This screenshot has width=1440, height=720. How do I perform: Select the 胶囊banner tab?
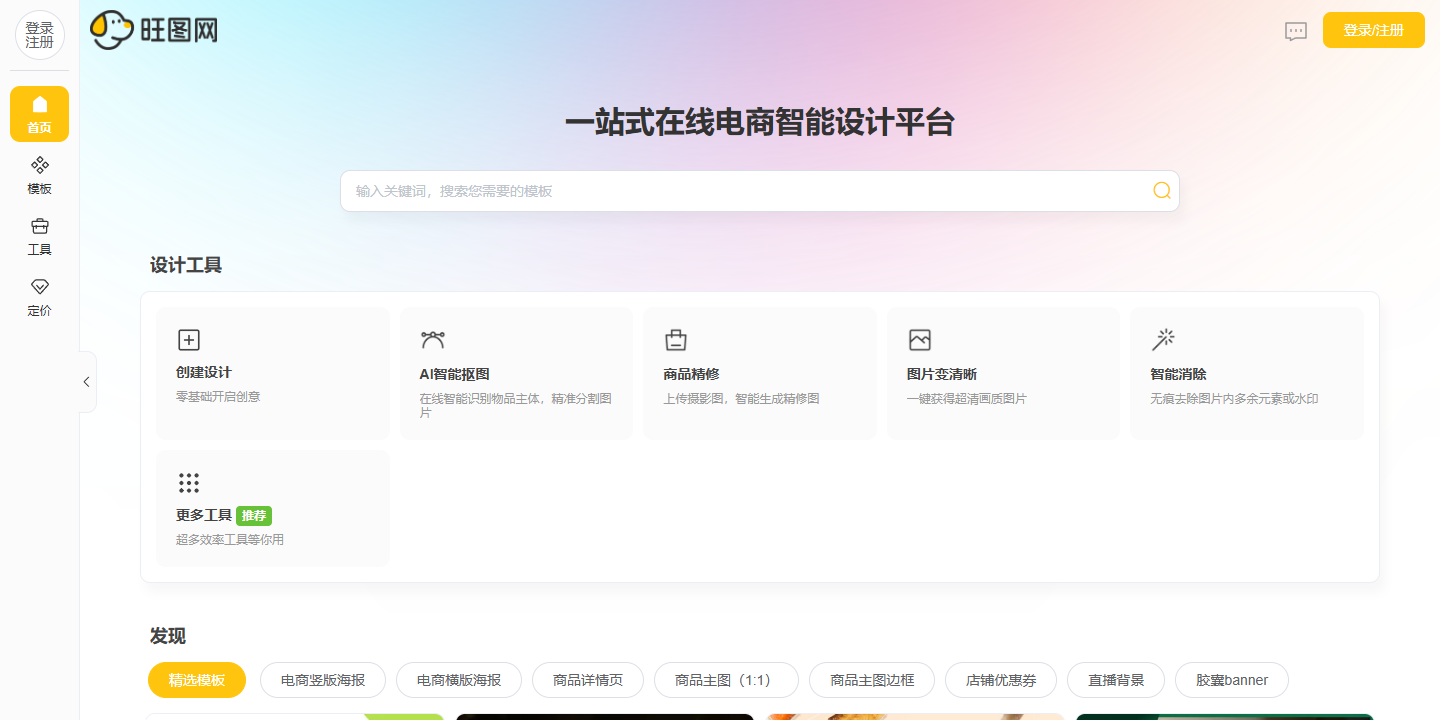[x=1232, y=680]
